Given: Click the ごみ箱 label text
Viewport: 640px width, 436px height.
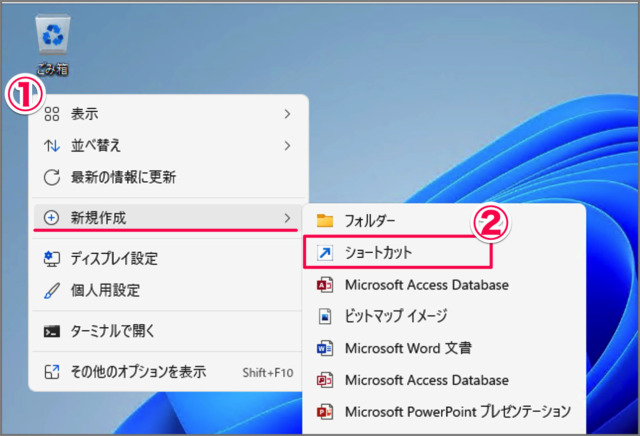Looking at the screenshot, I should pyautogui.click(x=53, y=69).
